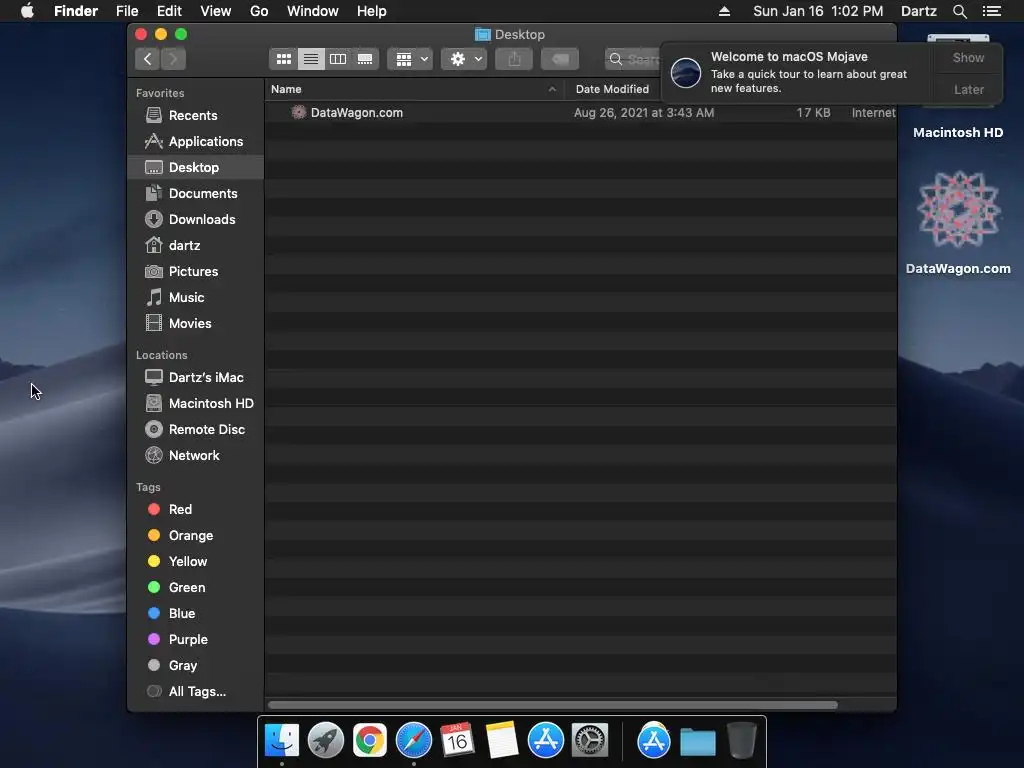
Task: Open Network in the sidebar
Action: (x=195, y=456)
